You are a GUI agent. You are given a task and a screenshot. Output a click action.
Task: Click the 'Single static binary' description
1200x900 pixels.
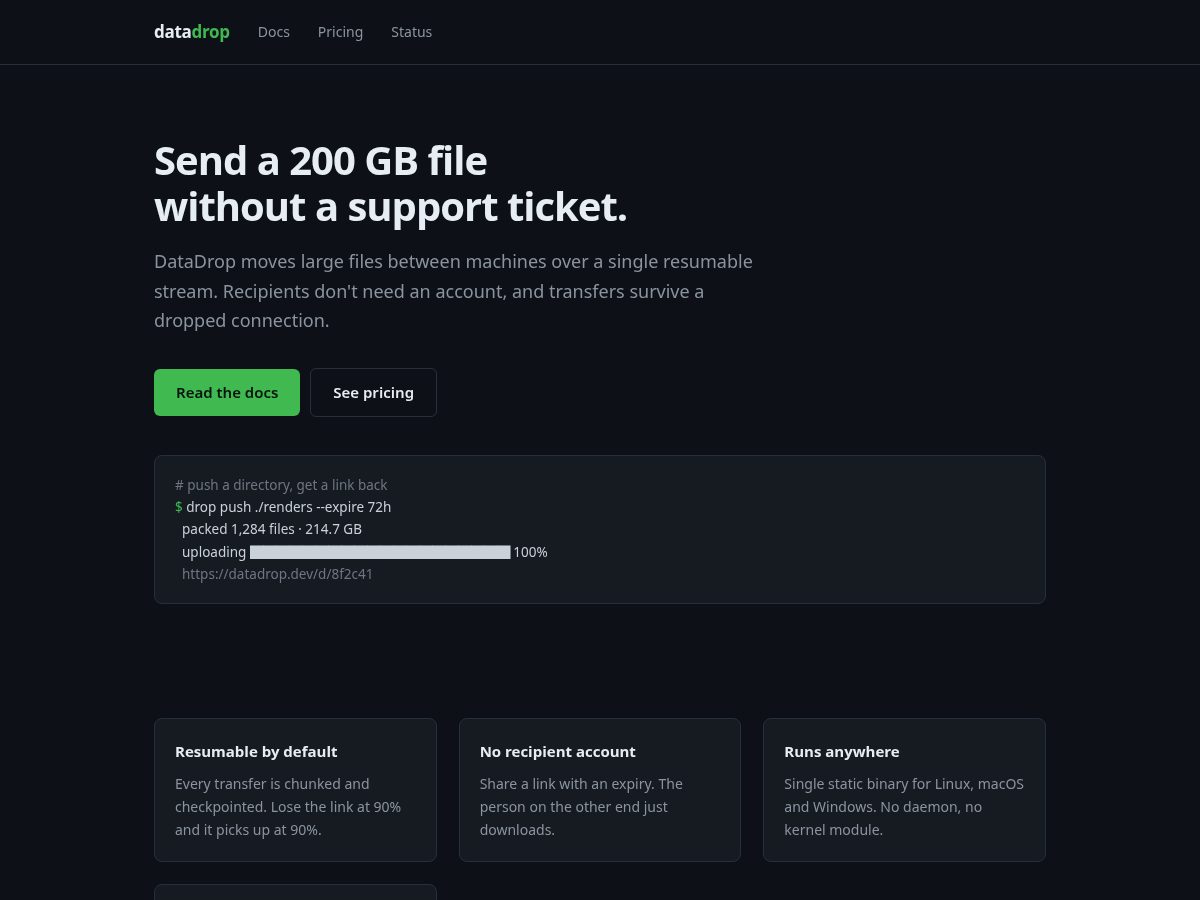[904, 807]
